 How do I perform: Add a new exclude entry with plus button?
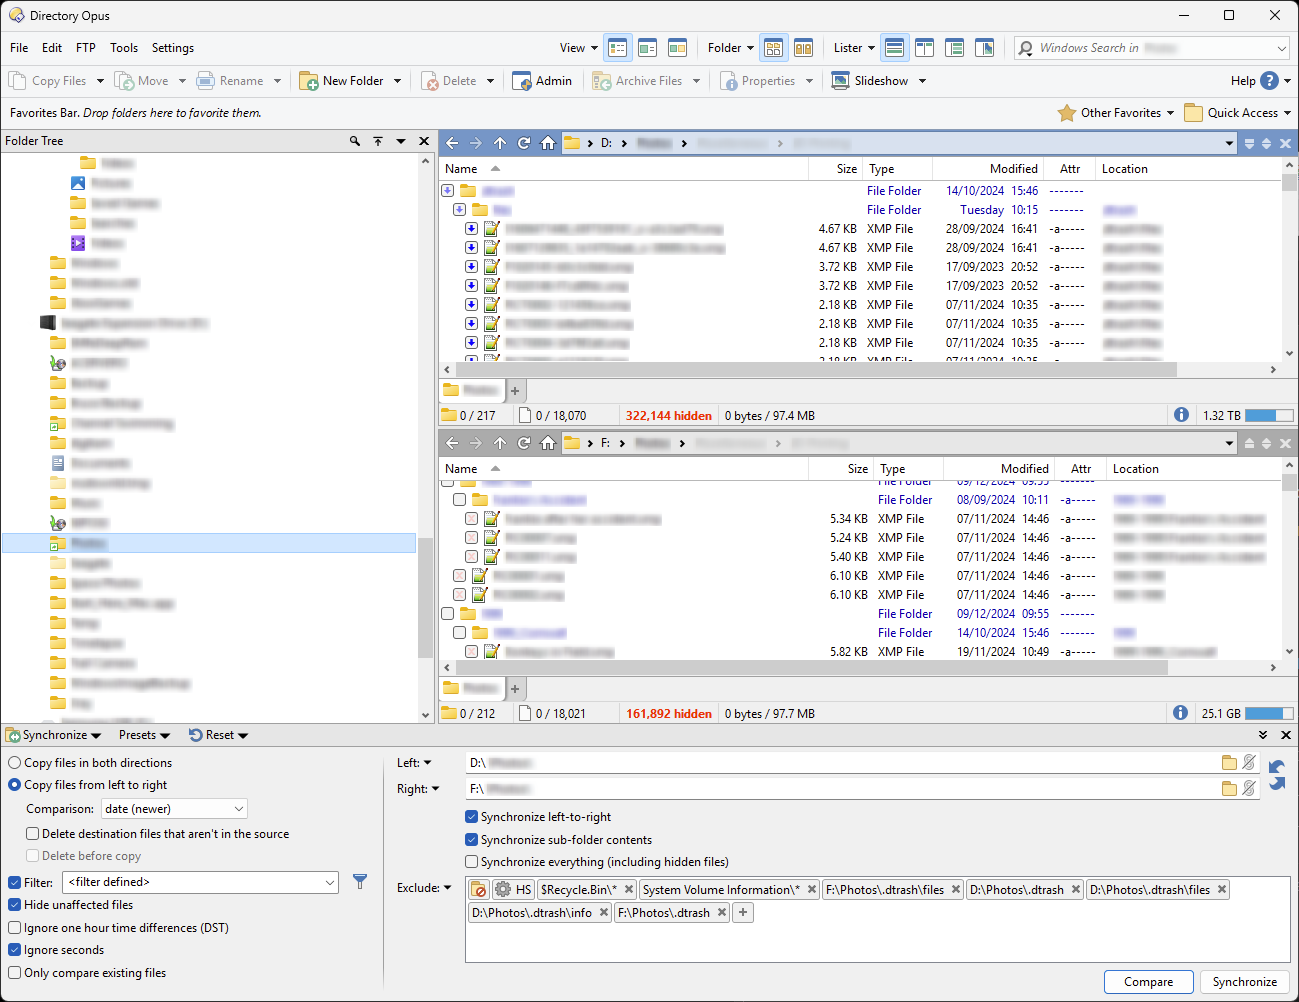click(x=743, y=913)
